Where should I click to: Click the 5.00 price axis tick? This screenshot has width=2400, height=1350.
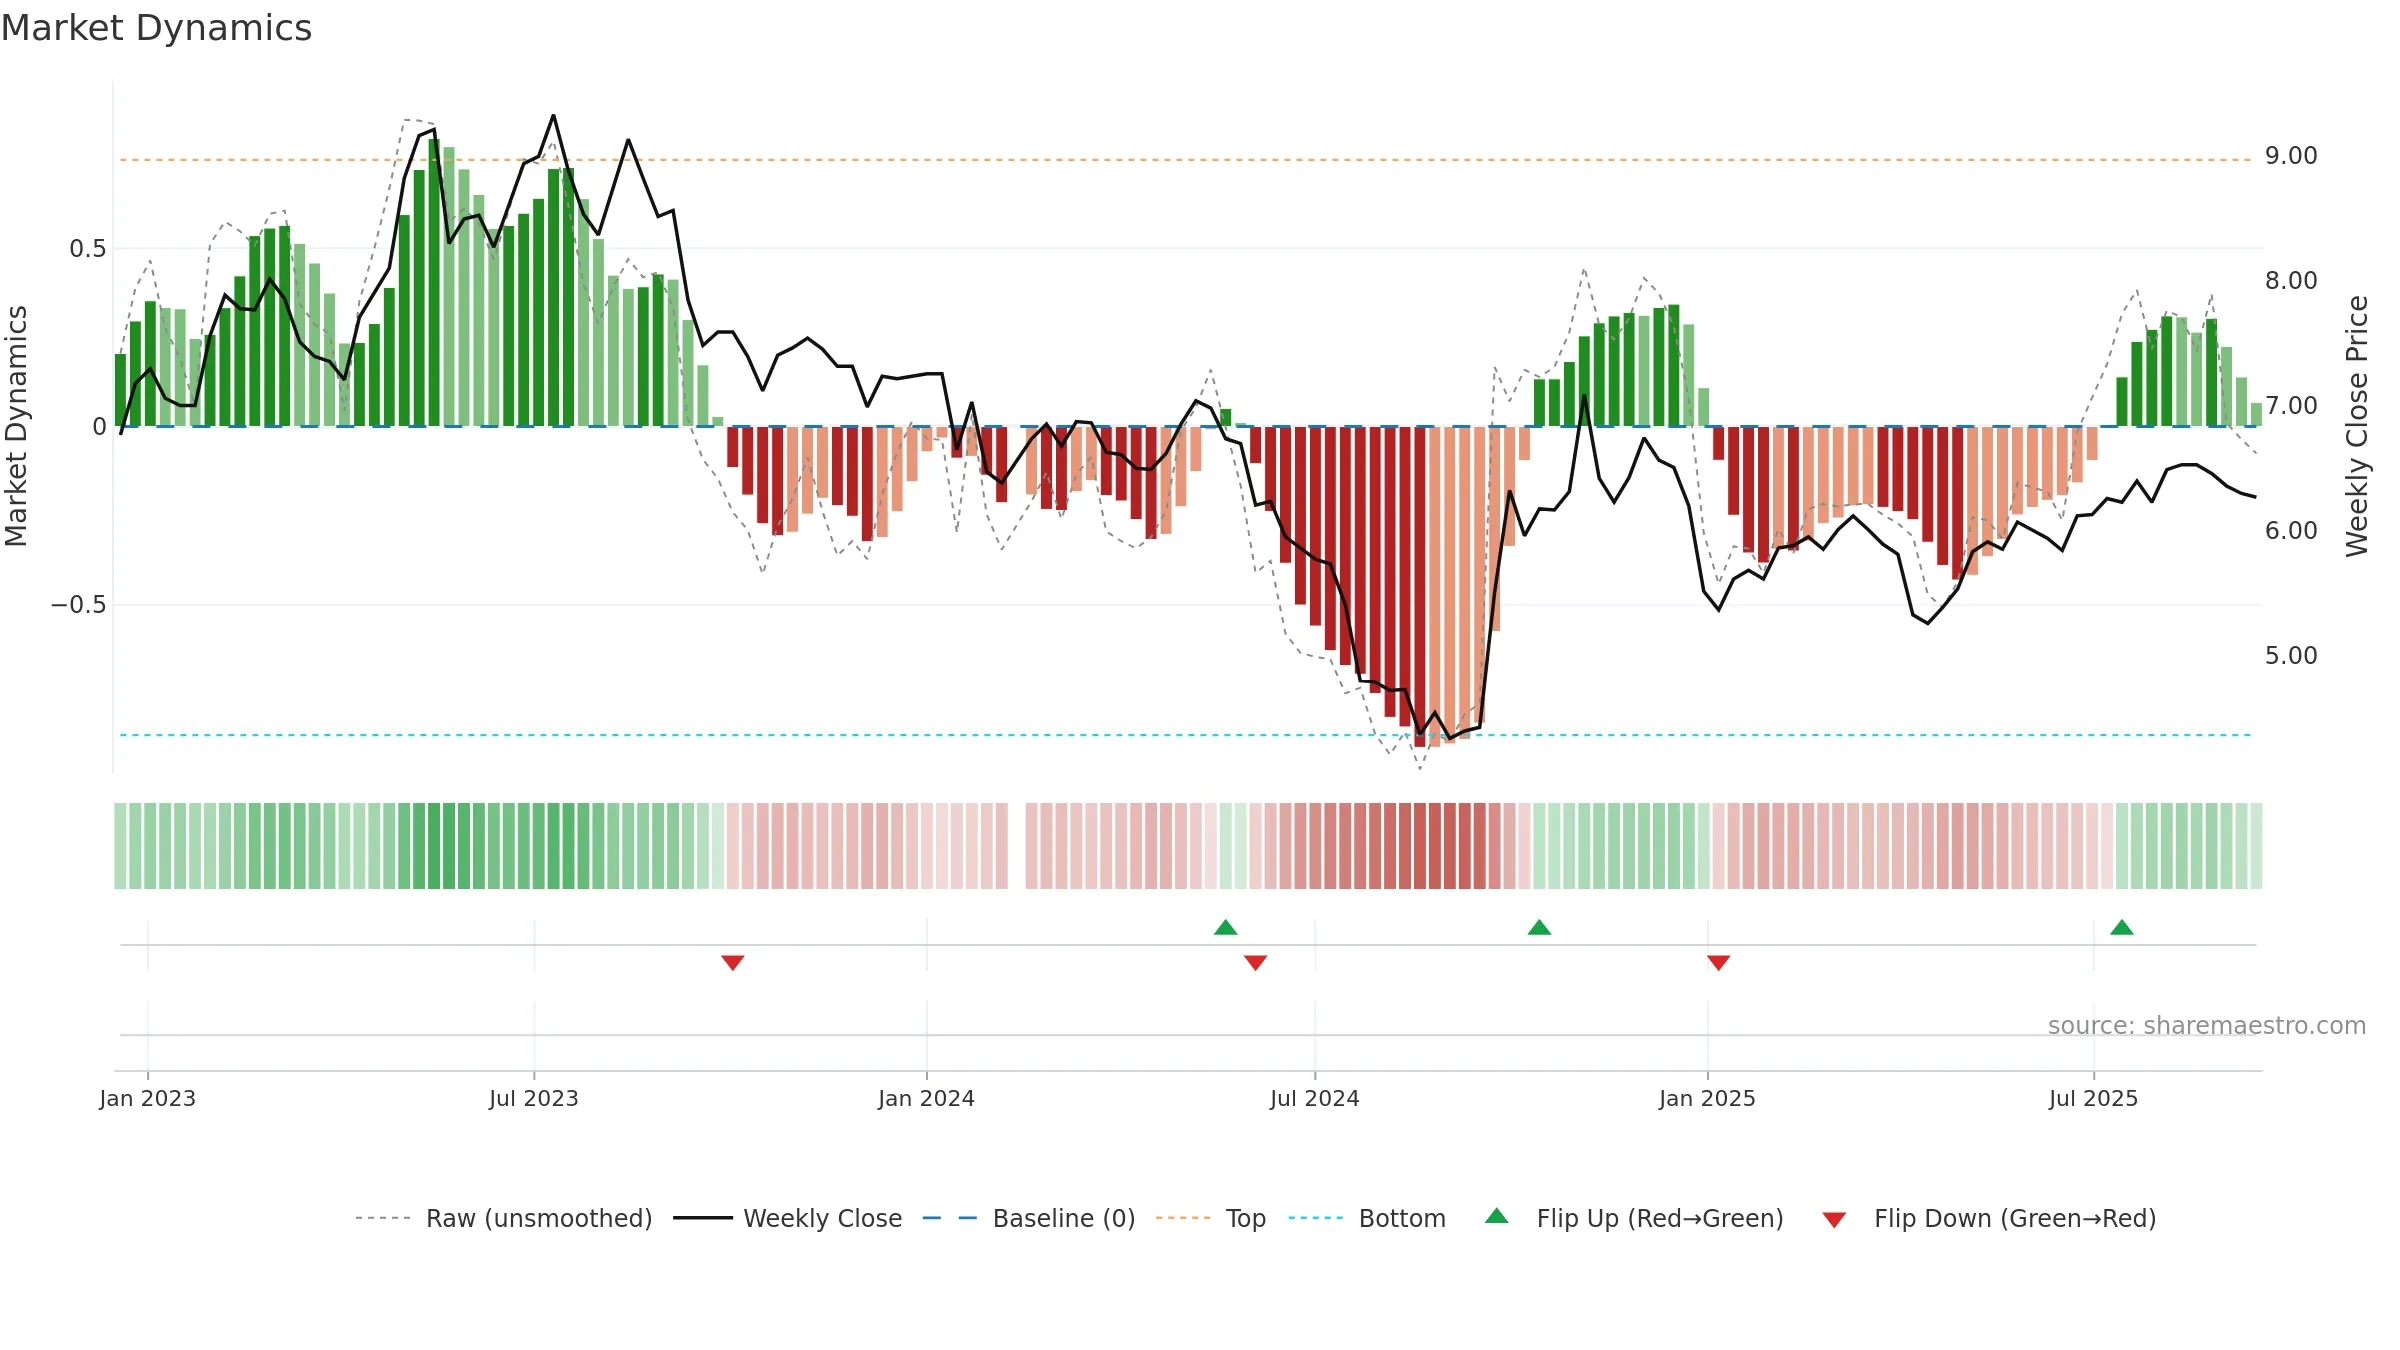pyautogui.click(x=2291, y=656)
